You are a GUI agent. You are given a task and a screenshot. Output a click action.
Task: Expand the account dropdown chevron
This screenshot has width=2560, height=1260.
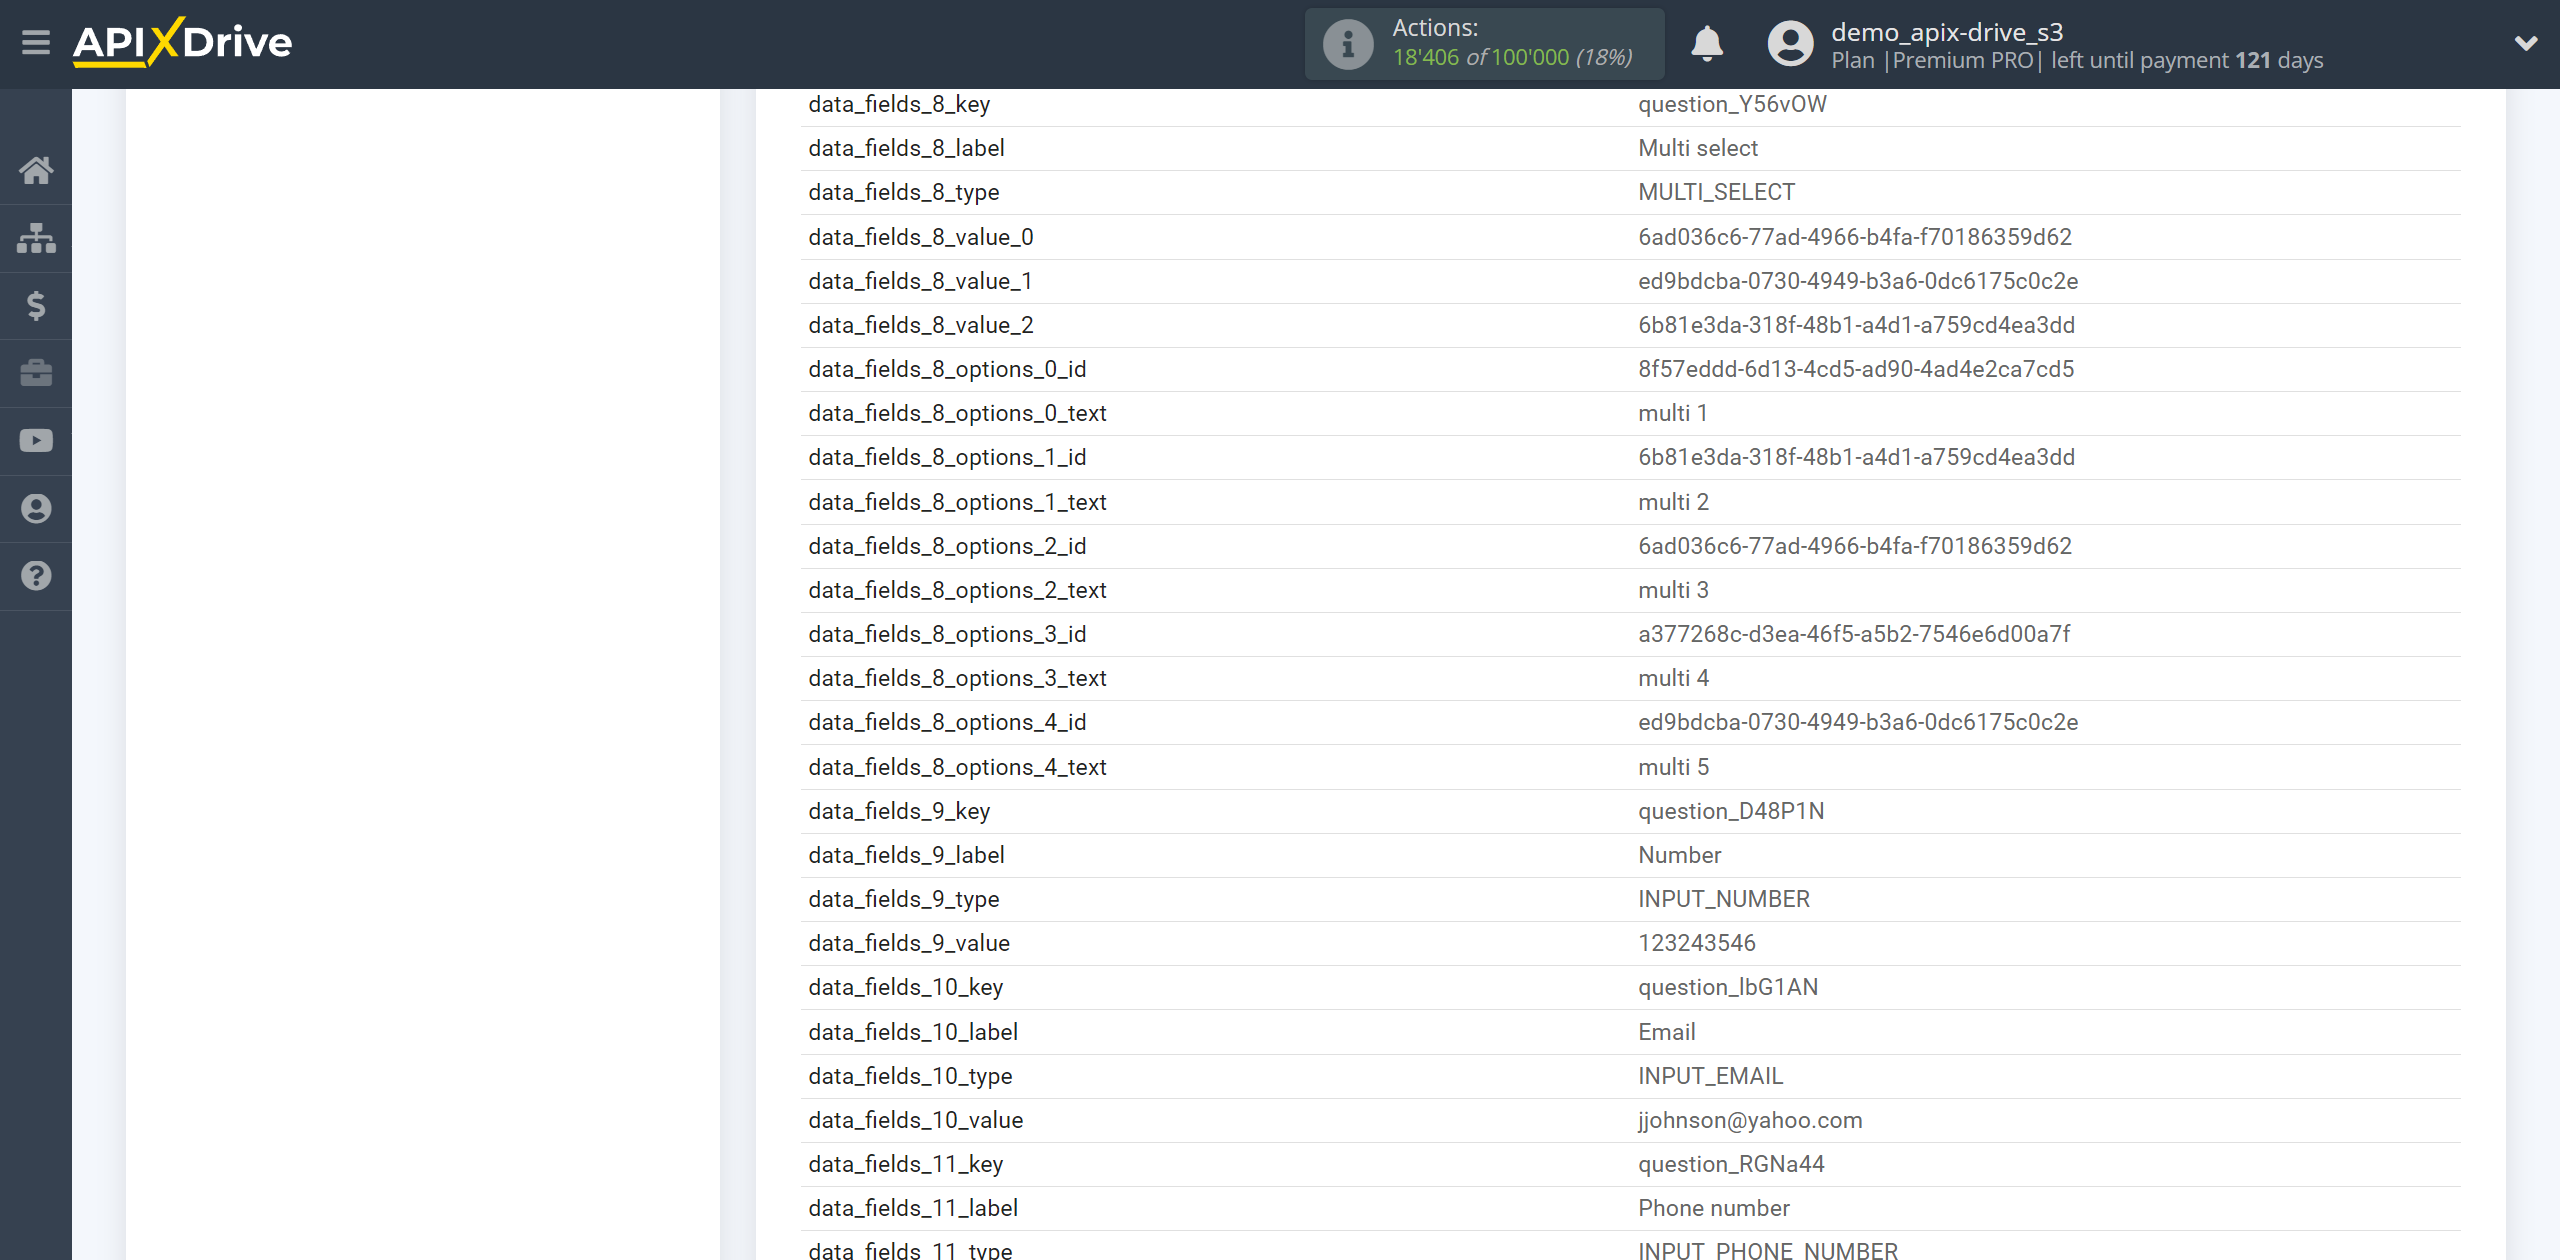click(2526, 43)
